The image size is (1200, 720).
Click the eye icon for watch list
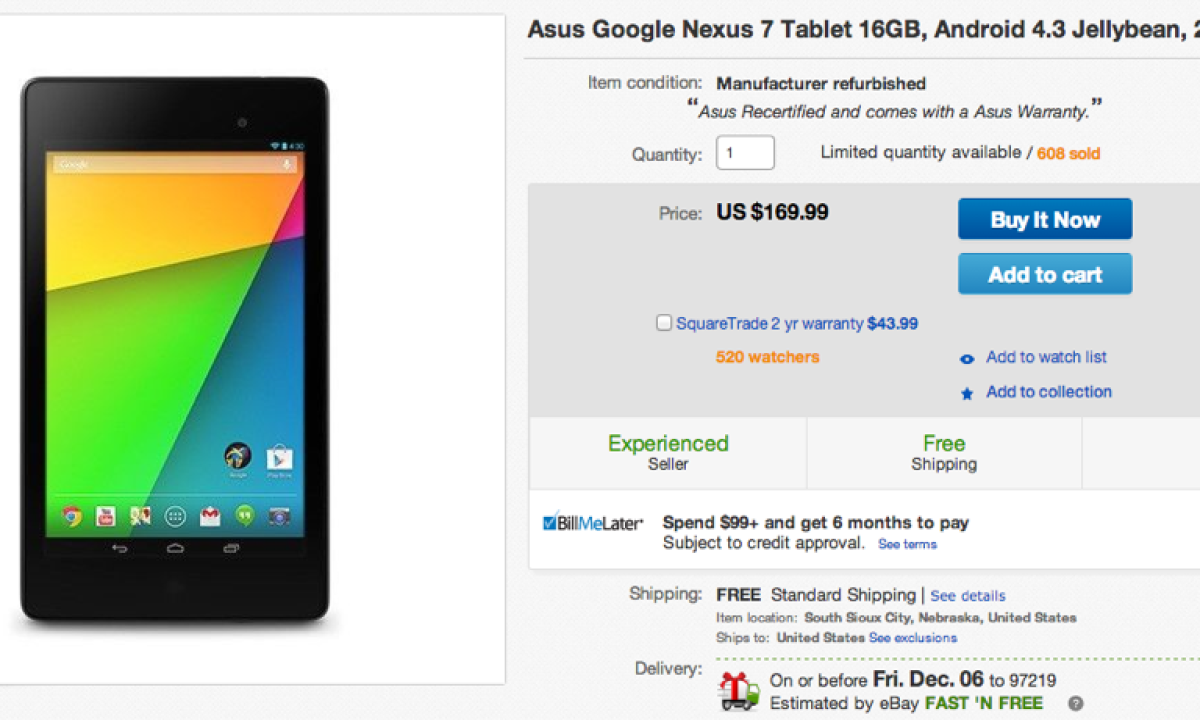[967, 359]
